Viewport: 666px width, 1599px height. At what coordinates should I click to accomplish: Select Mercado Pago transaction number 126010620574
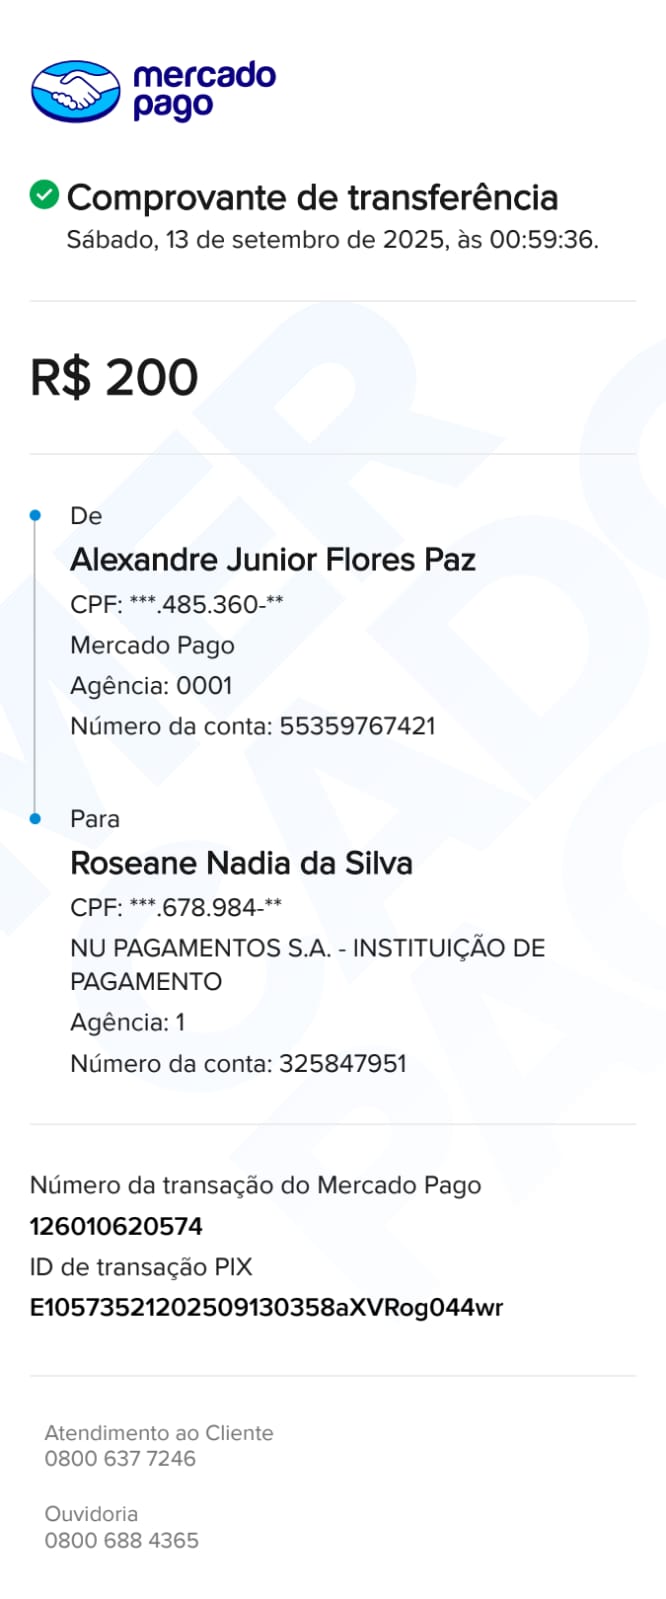pos(116,1226)
